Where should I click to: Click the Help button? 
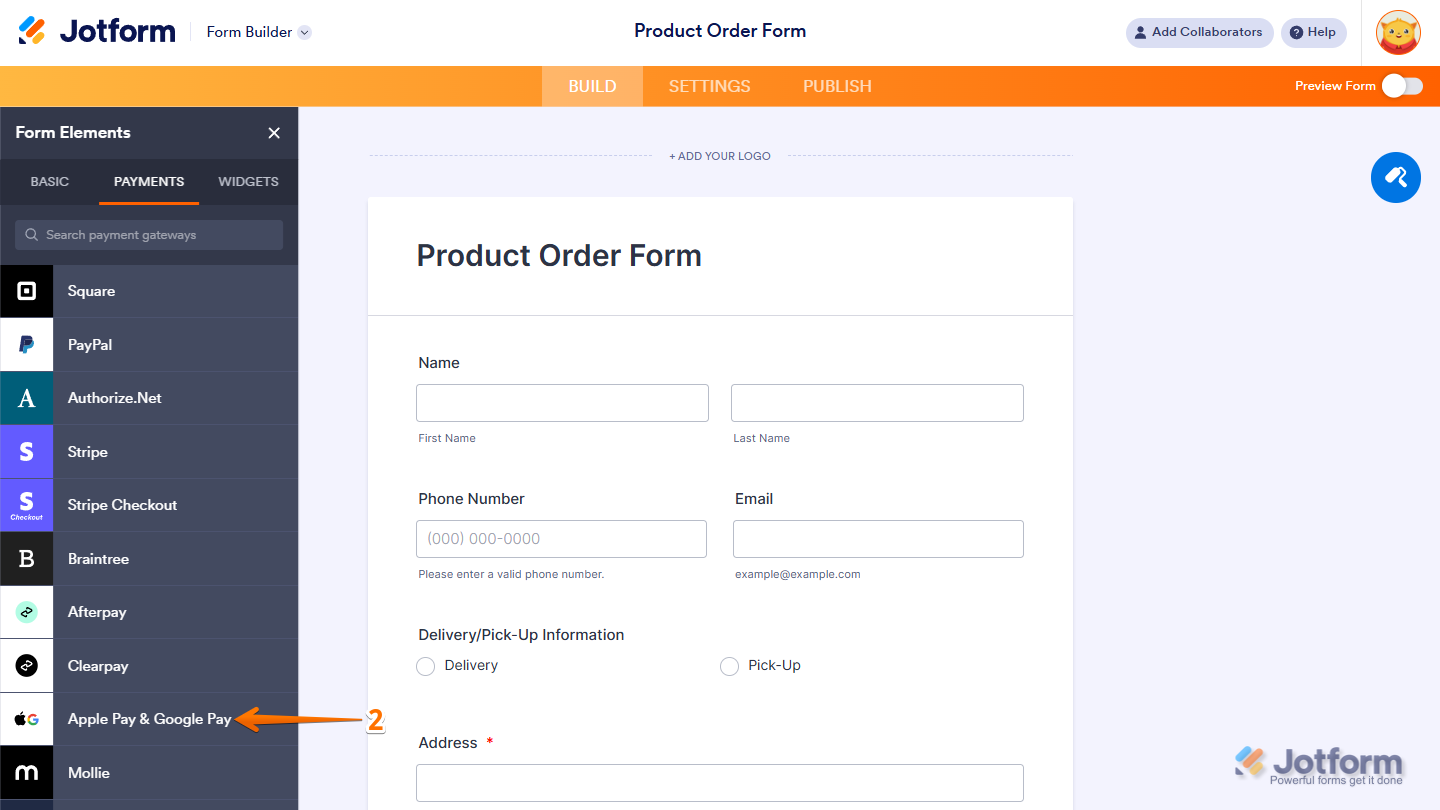pyautogui.click(x=1313, y=32)
